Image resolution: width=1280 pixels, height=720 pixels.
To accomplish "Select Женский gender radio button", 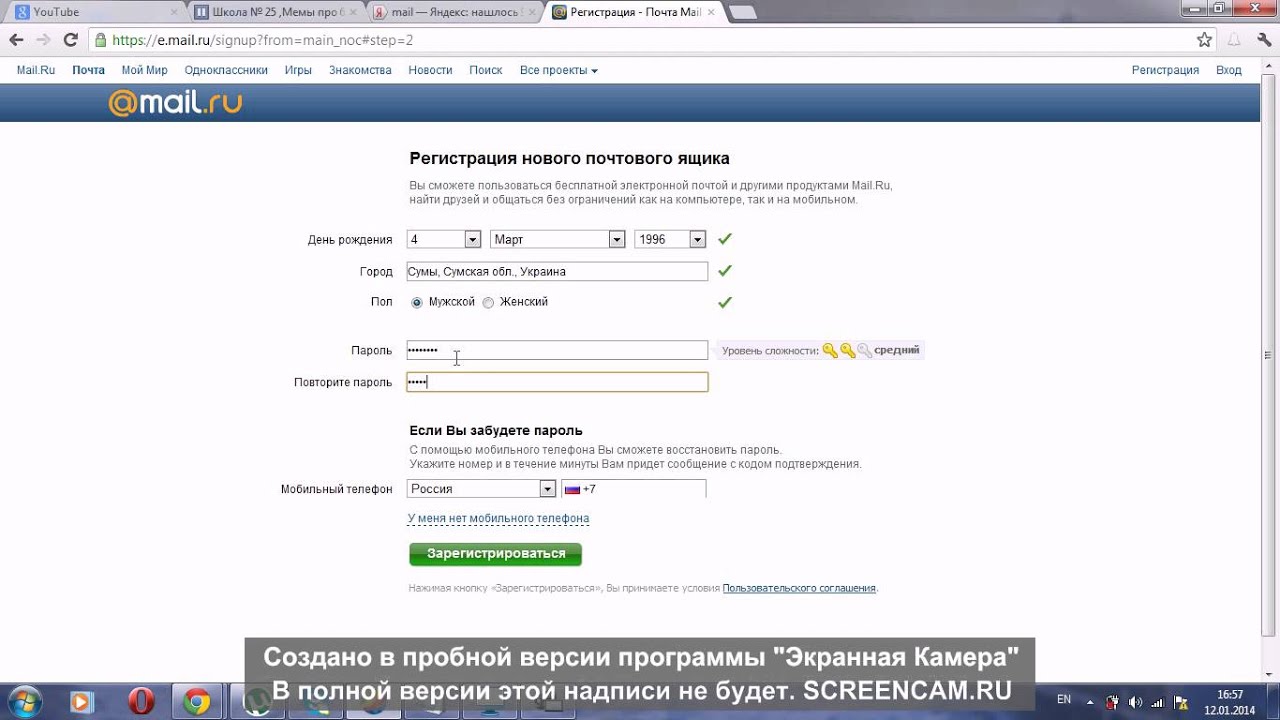I will pyautogui.click(x=488, y=302).
